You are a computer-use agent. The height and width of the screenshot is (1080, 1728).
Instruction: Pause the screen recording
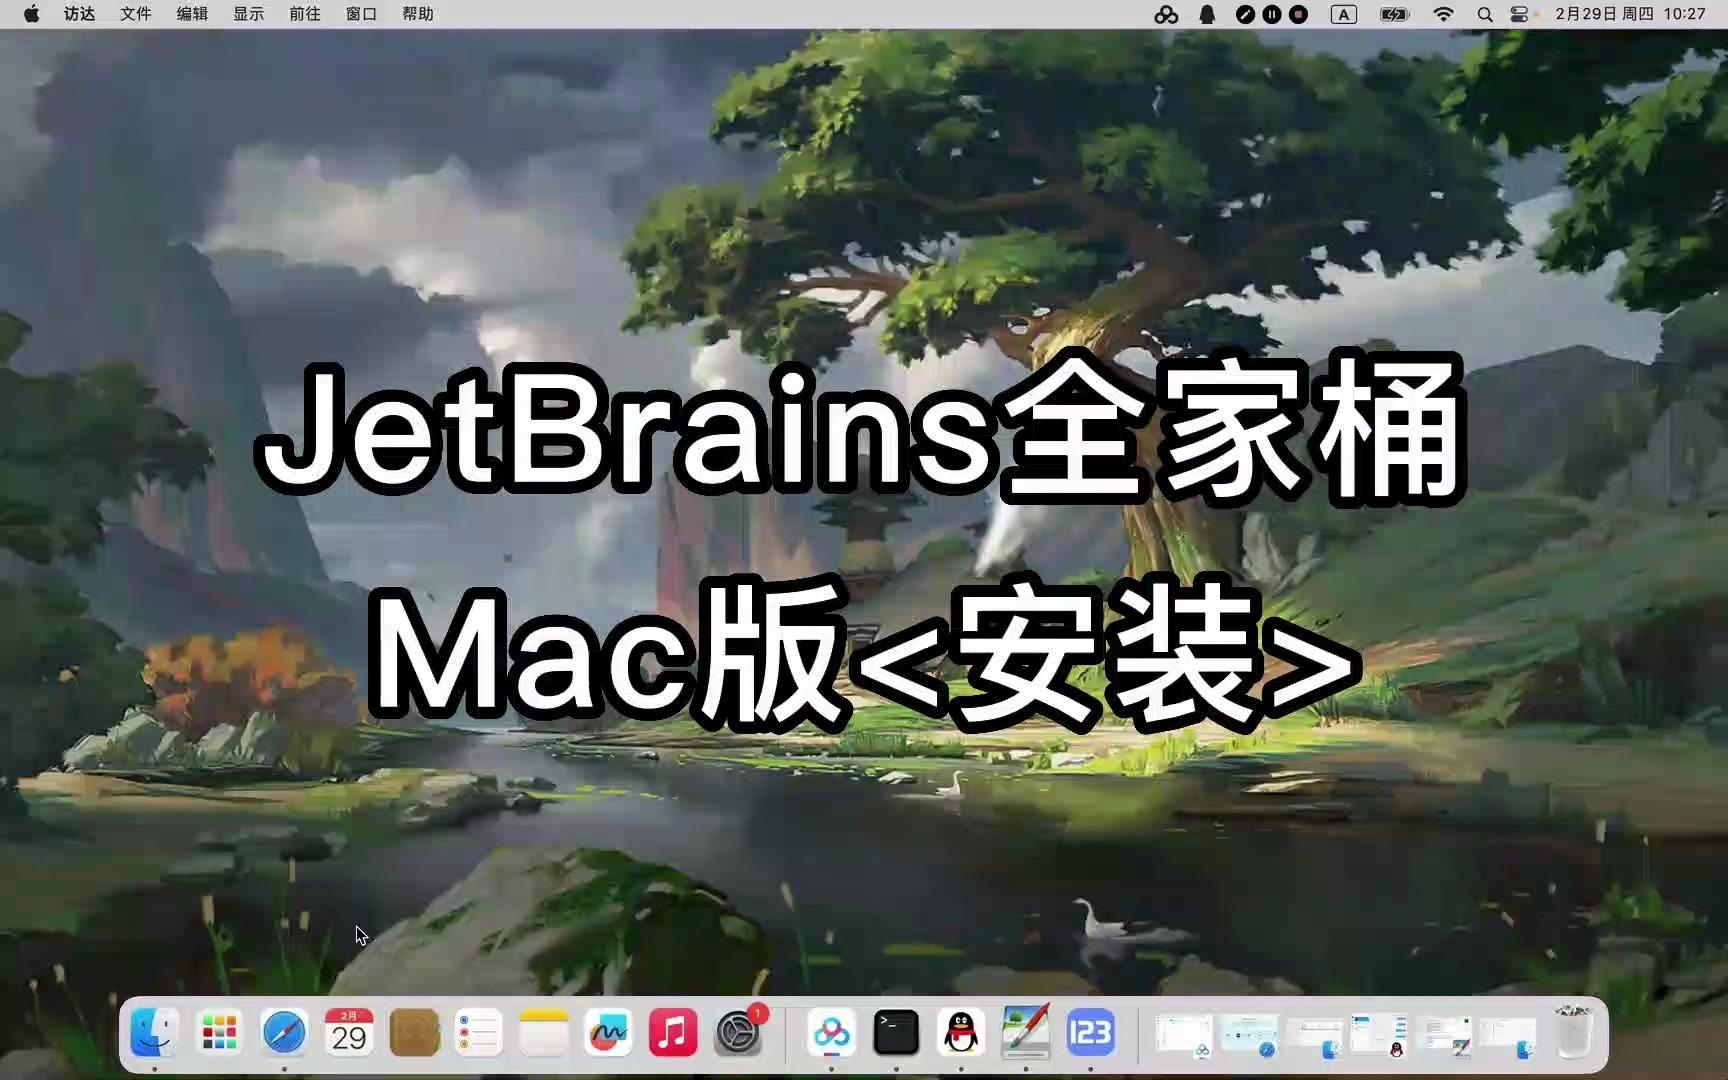click(1272, 14)
